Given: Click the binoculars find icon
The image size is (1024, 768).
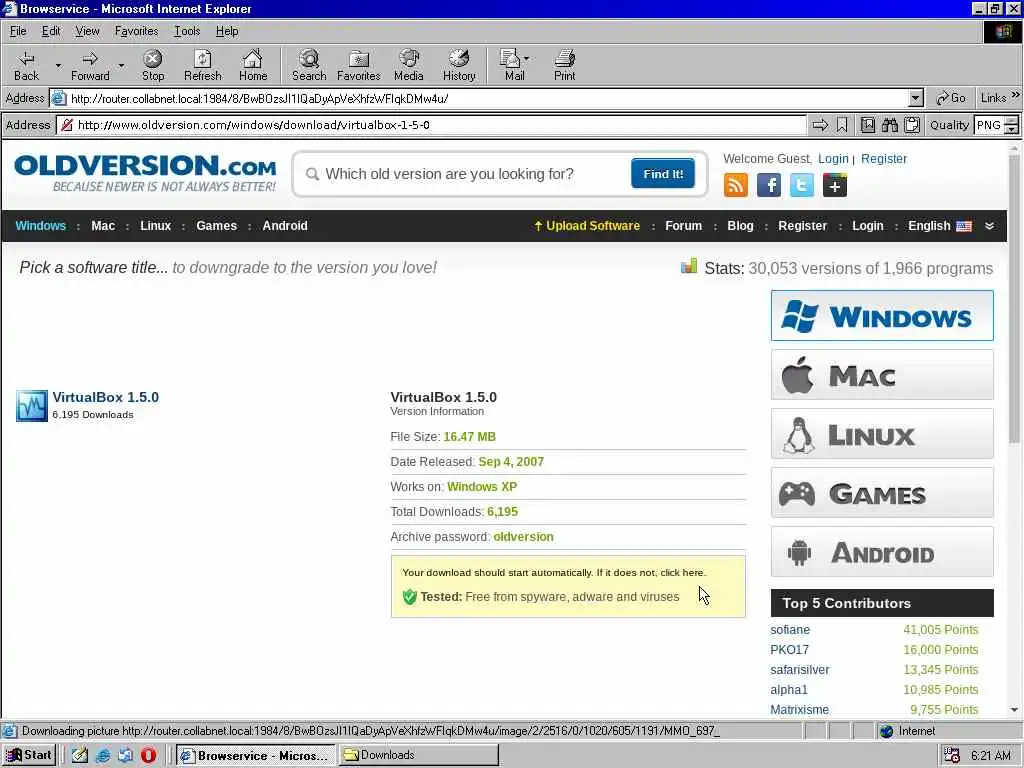Looking at the screenshot, I should [889, 125].
